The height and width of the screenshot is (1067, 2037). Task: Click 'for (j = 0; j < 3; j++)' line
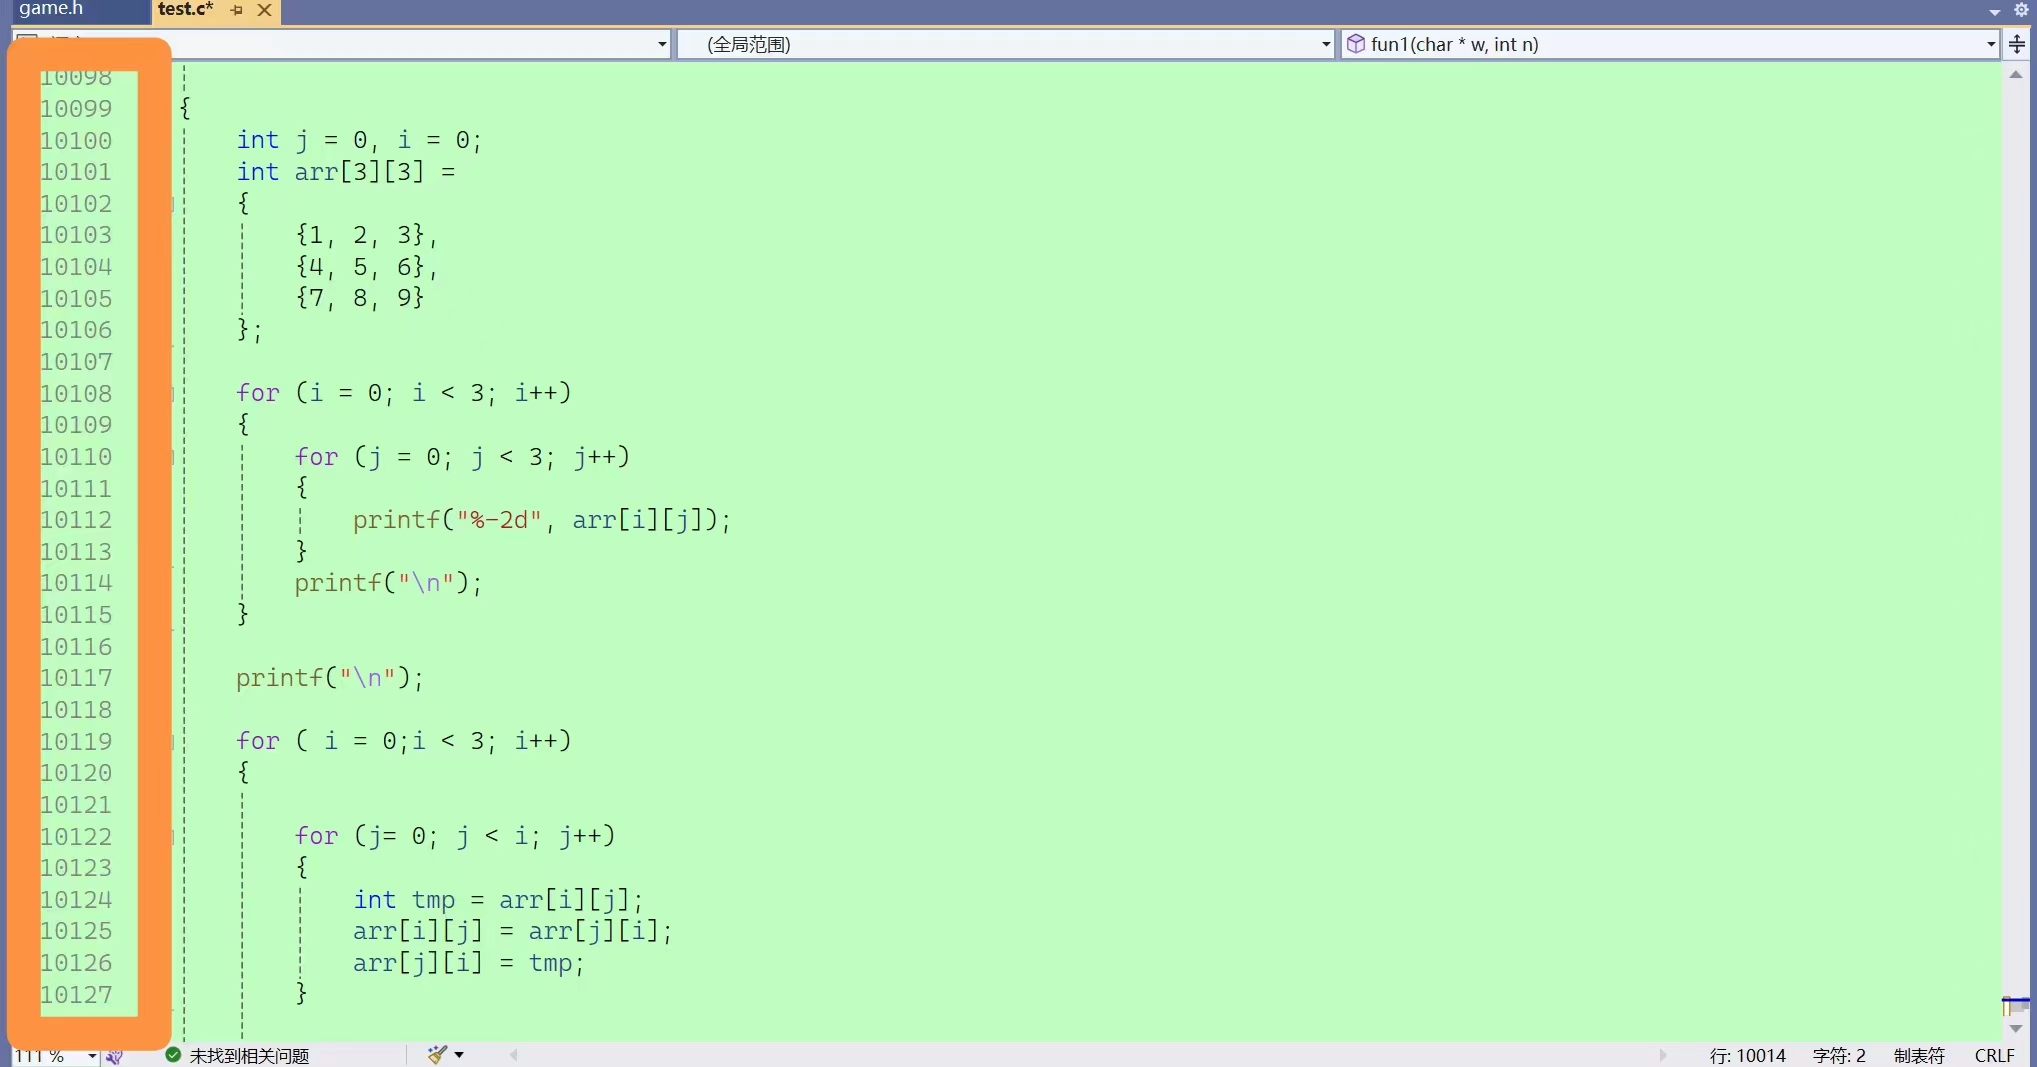(x=462, y=457)
